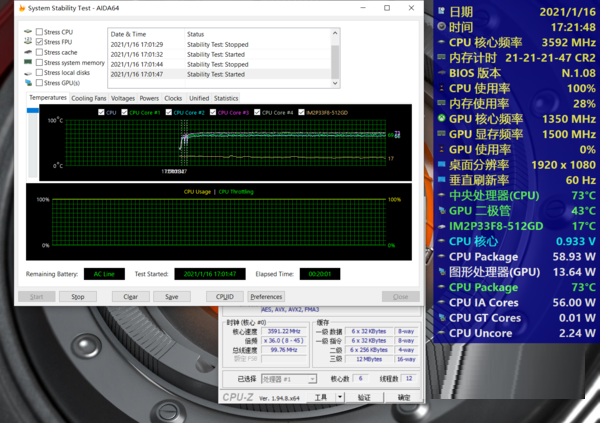Open the Statistics tab
The height and width of the screenshot is (423, 600).
(226, 98)
